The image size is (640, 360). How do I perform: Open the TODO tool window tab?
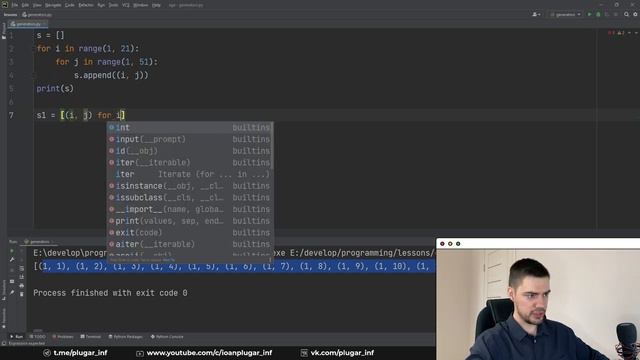[x=38, y=337]
